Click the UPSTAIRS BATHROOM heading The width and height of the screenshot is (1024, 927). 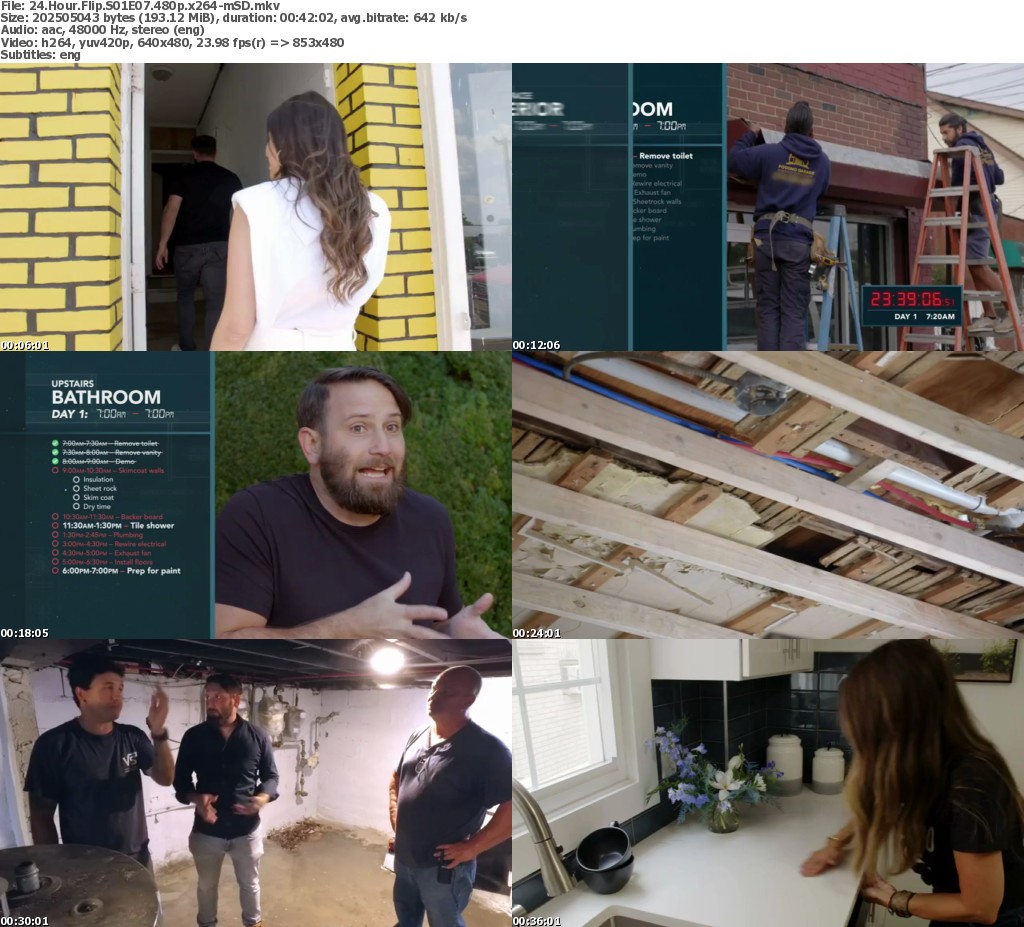tap(106, 391)
